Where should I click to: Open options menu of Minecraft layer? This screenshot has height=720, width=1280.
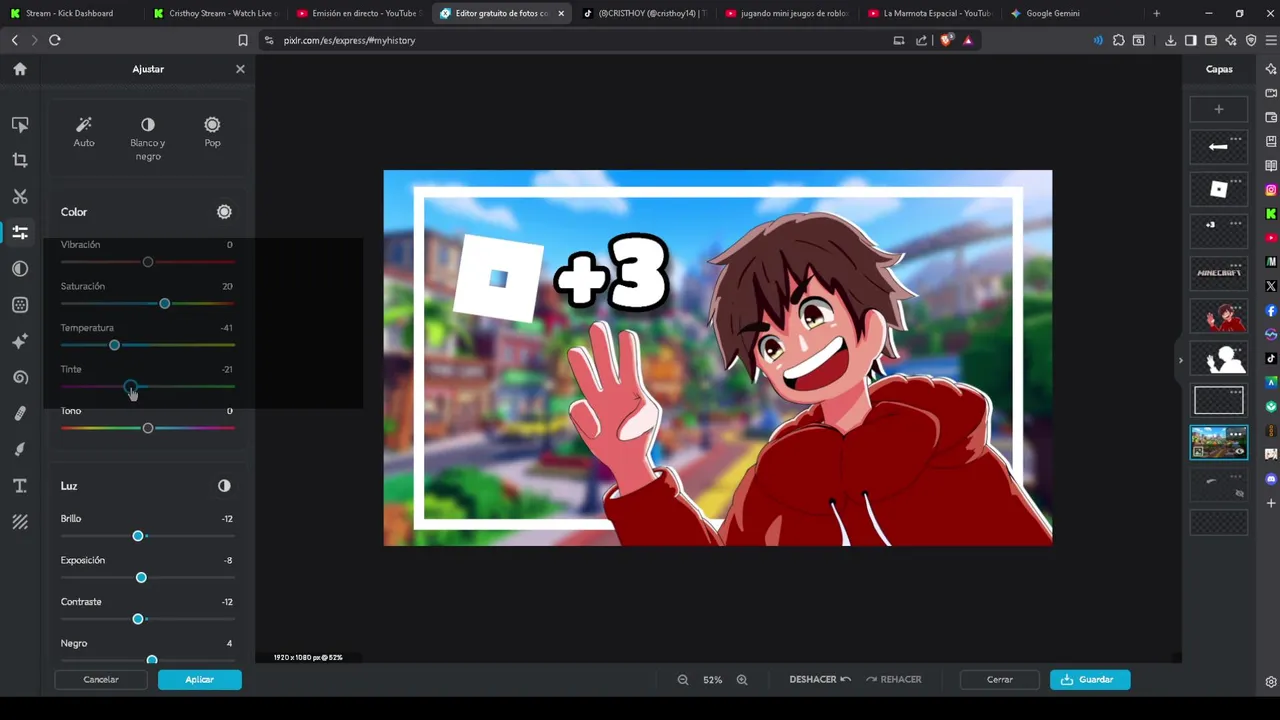(1236, 265)
